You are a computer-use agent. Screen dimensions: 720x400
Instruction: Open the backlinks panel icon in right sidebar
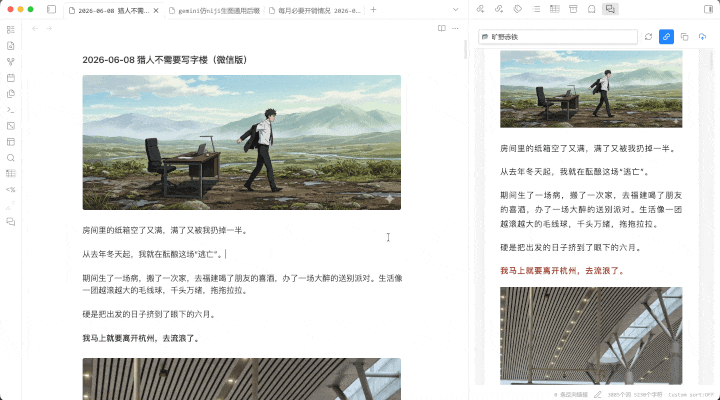[480, 9]
